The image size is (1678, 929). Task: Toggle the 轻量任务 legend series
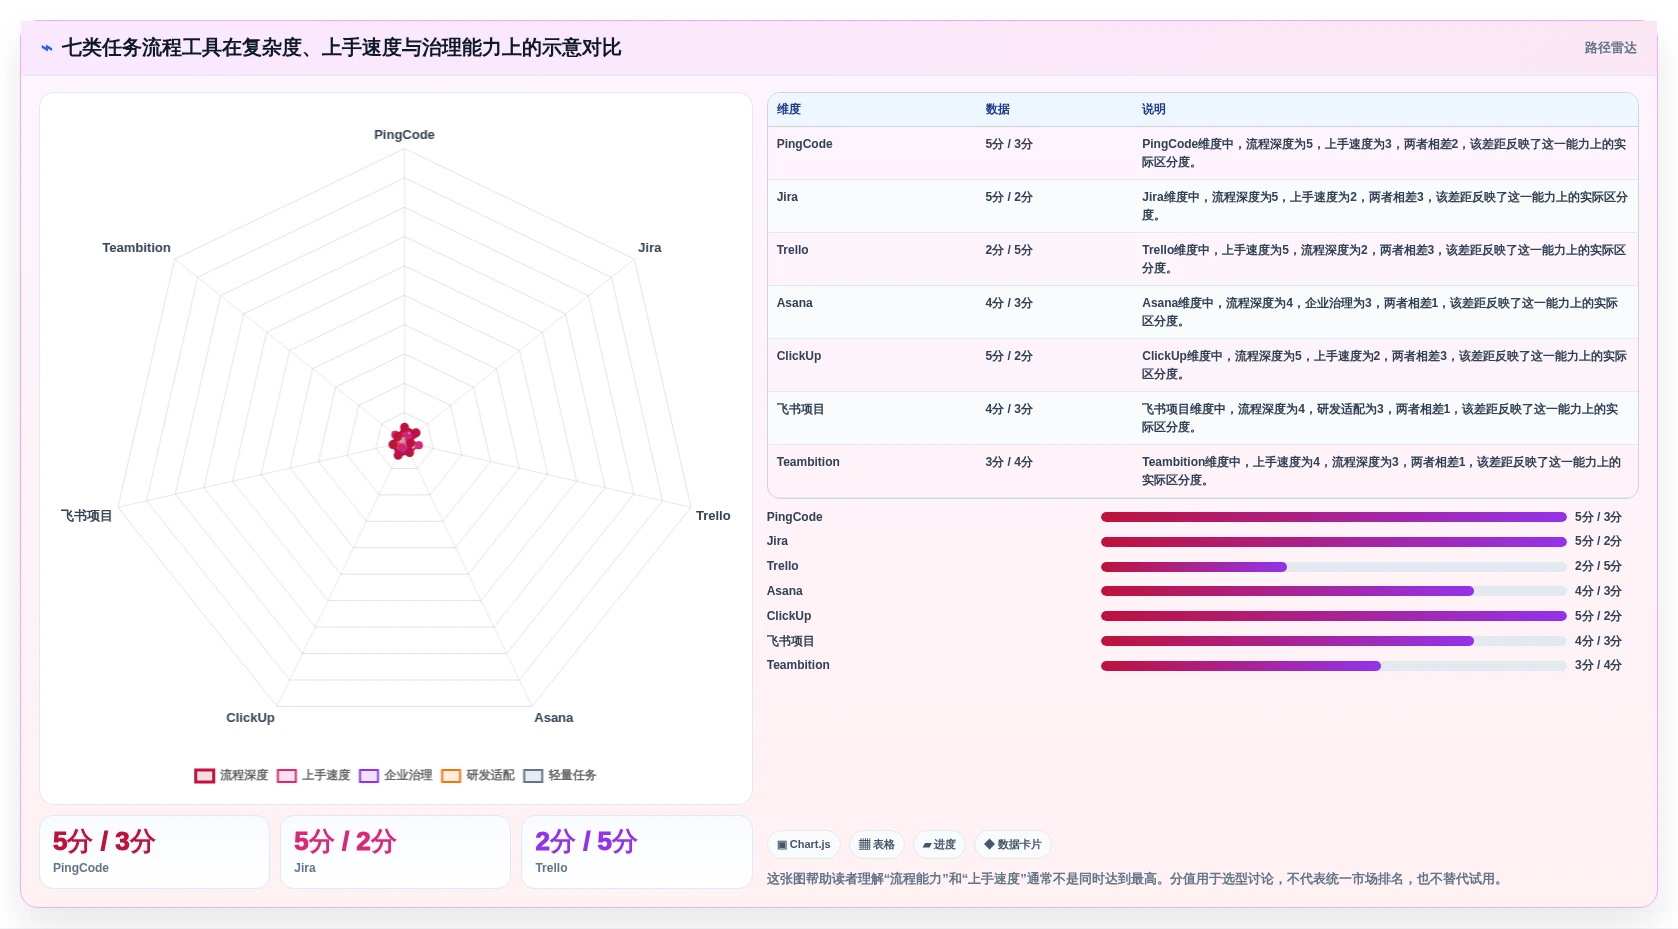coord(559,775)
